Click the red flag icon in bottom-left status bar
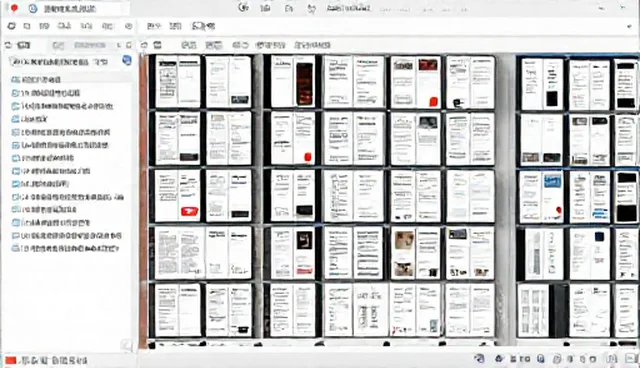The height and width of the screenshot is (368, 640). (11, 360)
